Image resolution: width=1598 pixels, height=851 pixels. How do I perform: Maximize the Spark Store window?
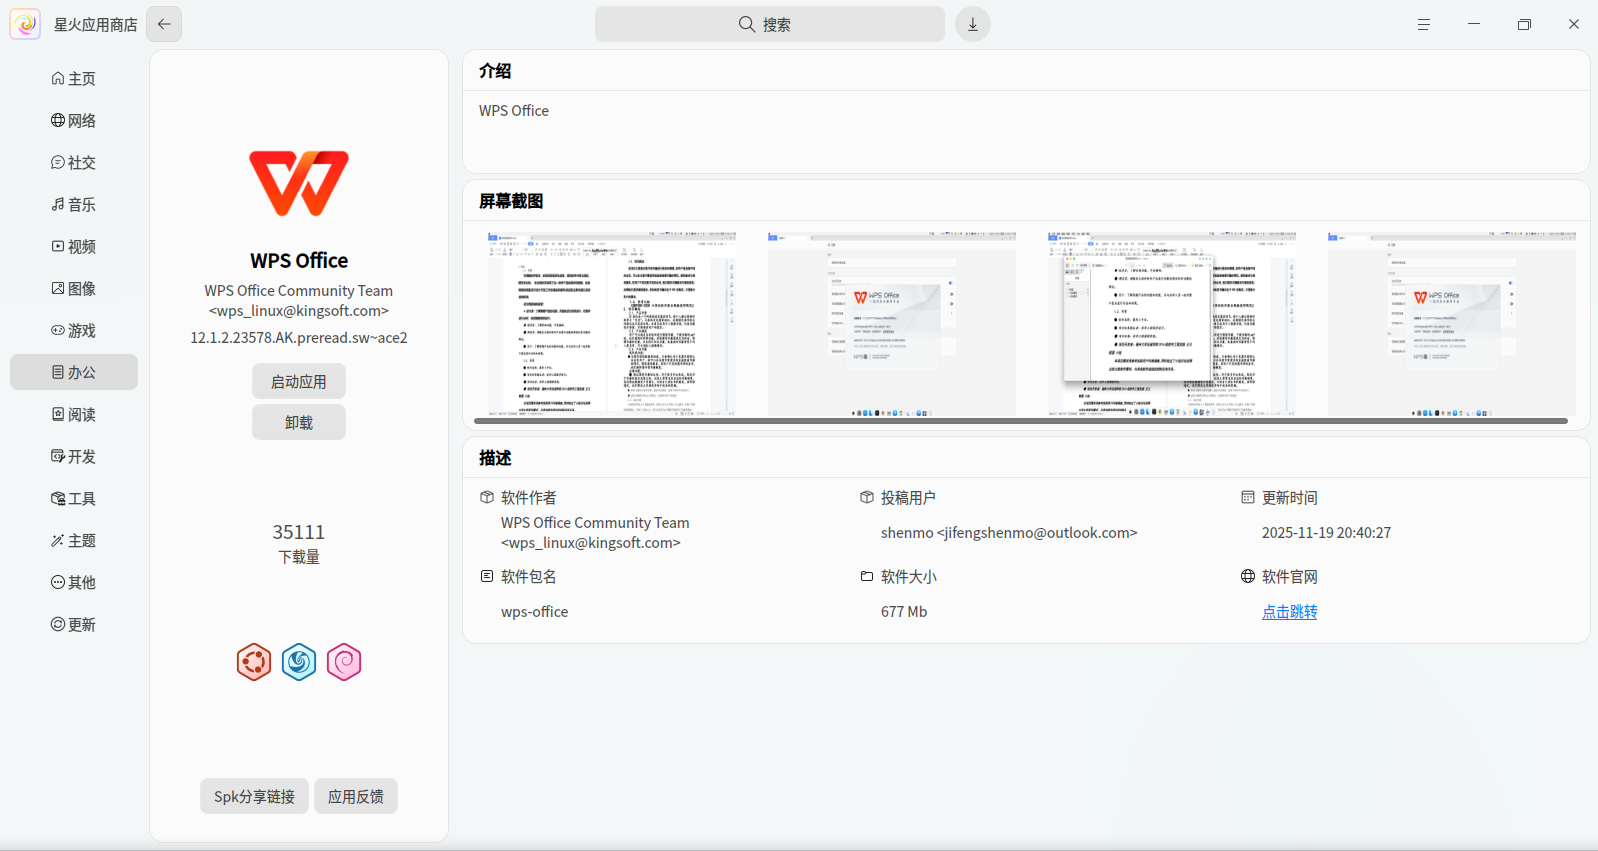1524,24
